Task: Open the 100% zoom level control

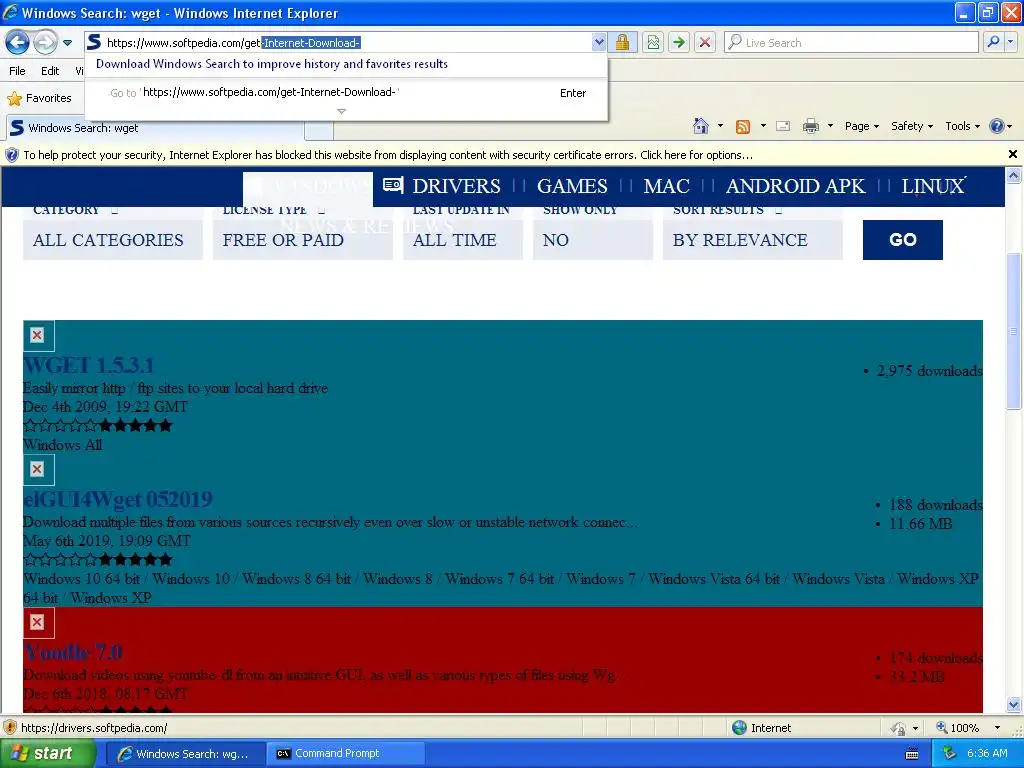Action: (968, 728)
